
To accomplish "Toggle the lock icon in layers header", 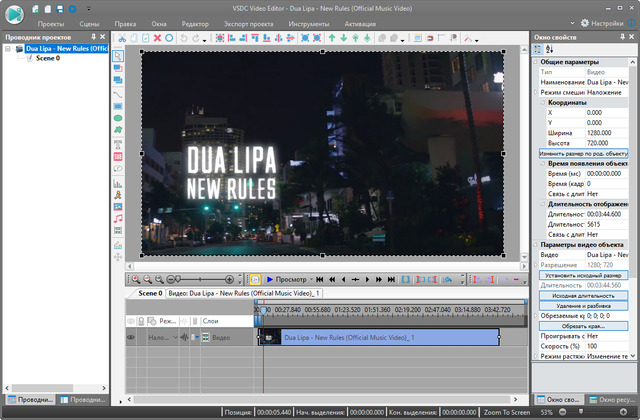I will coord(143,321).
